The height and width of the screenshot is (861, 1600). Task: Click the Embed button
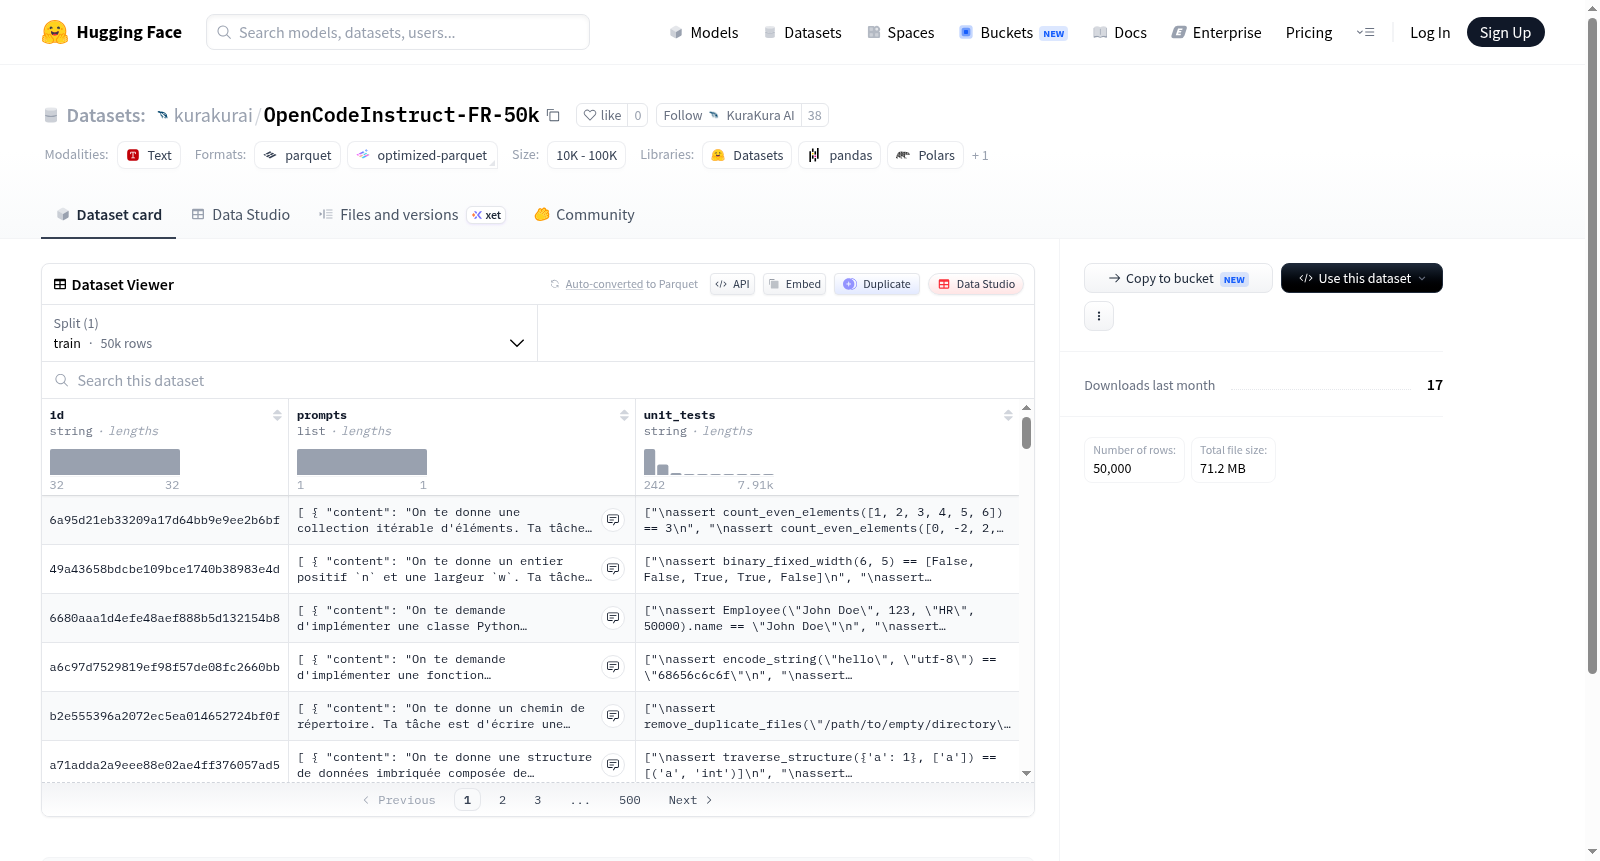click(x=796, y=284)
